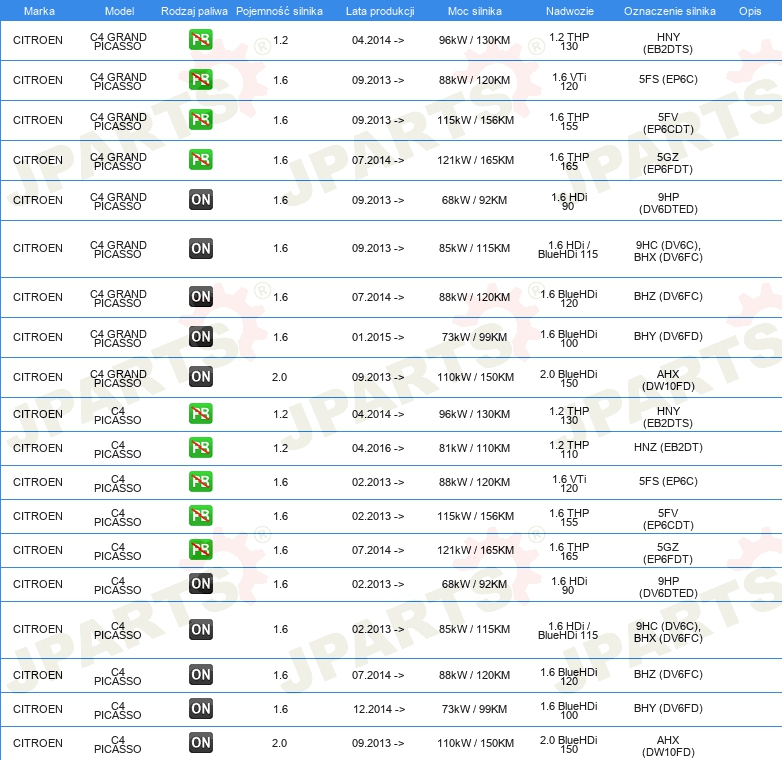Click petrol icon in C4 Picasso 1.2 THP 130 row
Image resolution: width=782 pixels, height=760 pixels.
(200, 414)
